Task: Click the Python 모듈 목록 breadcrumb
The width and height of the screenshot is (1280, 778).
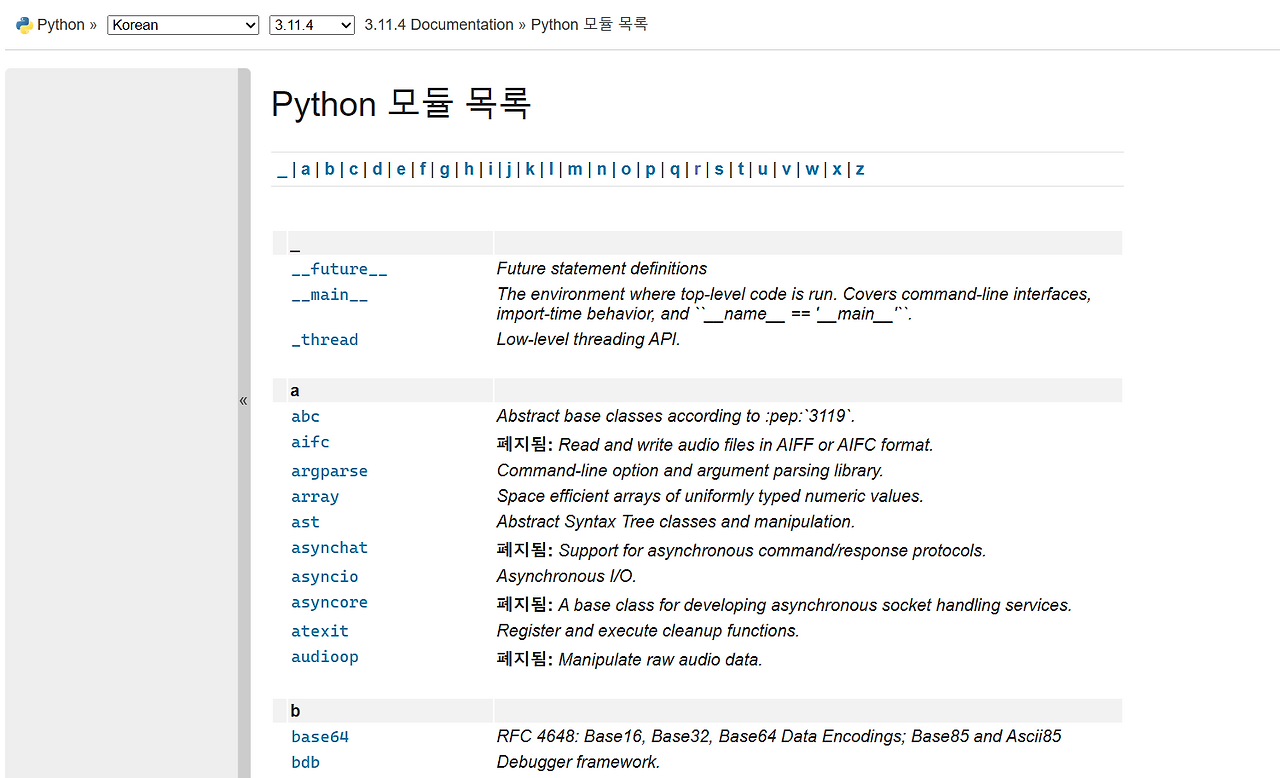Action: [x=587, y=24]
